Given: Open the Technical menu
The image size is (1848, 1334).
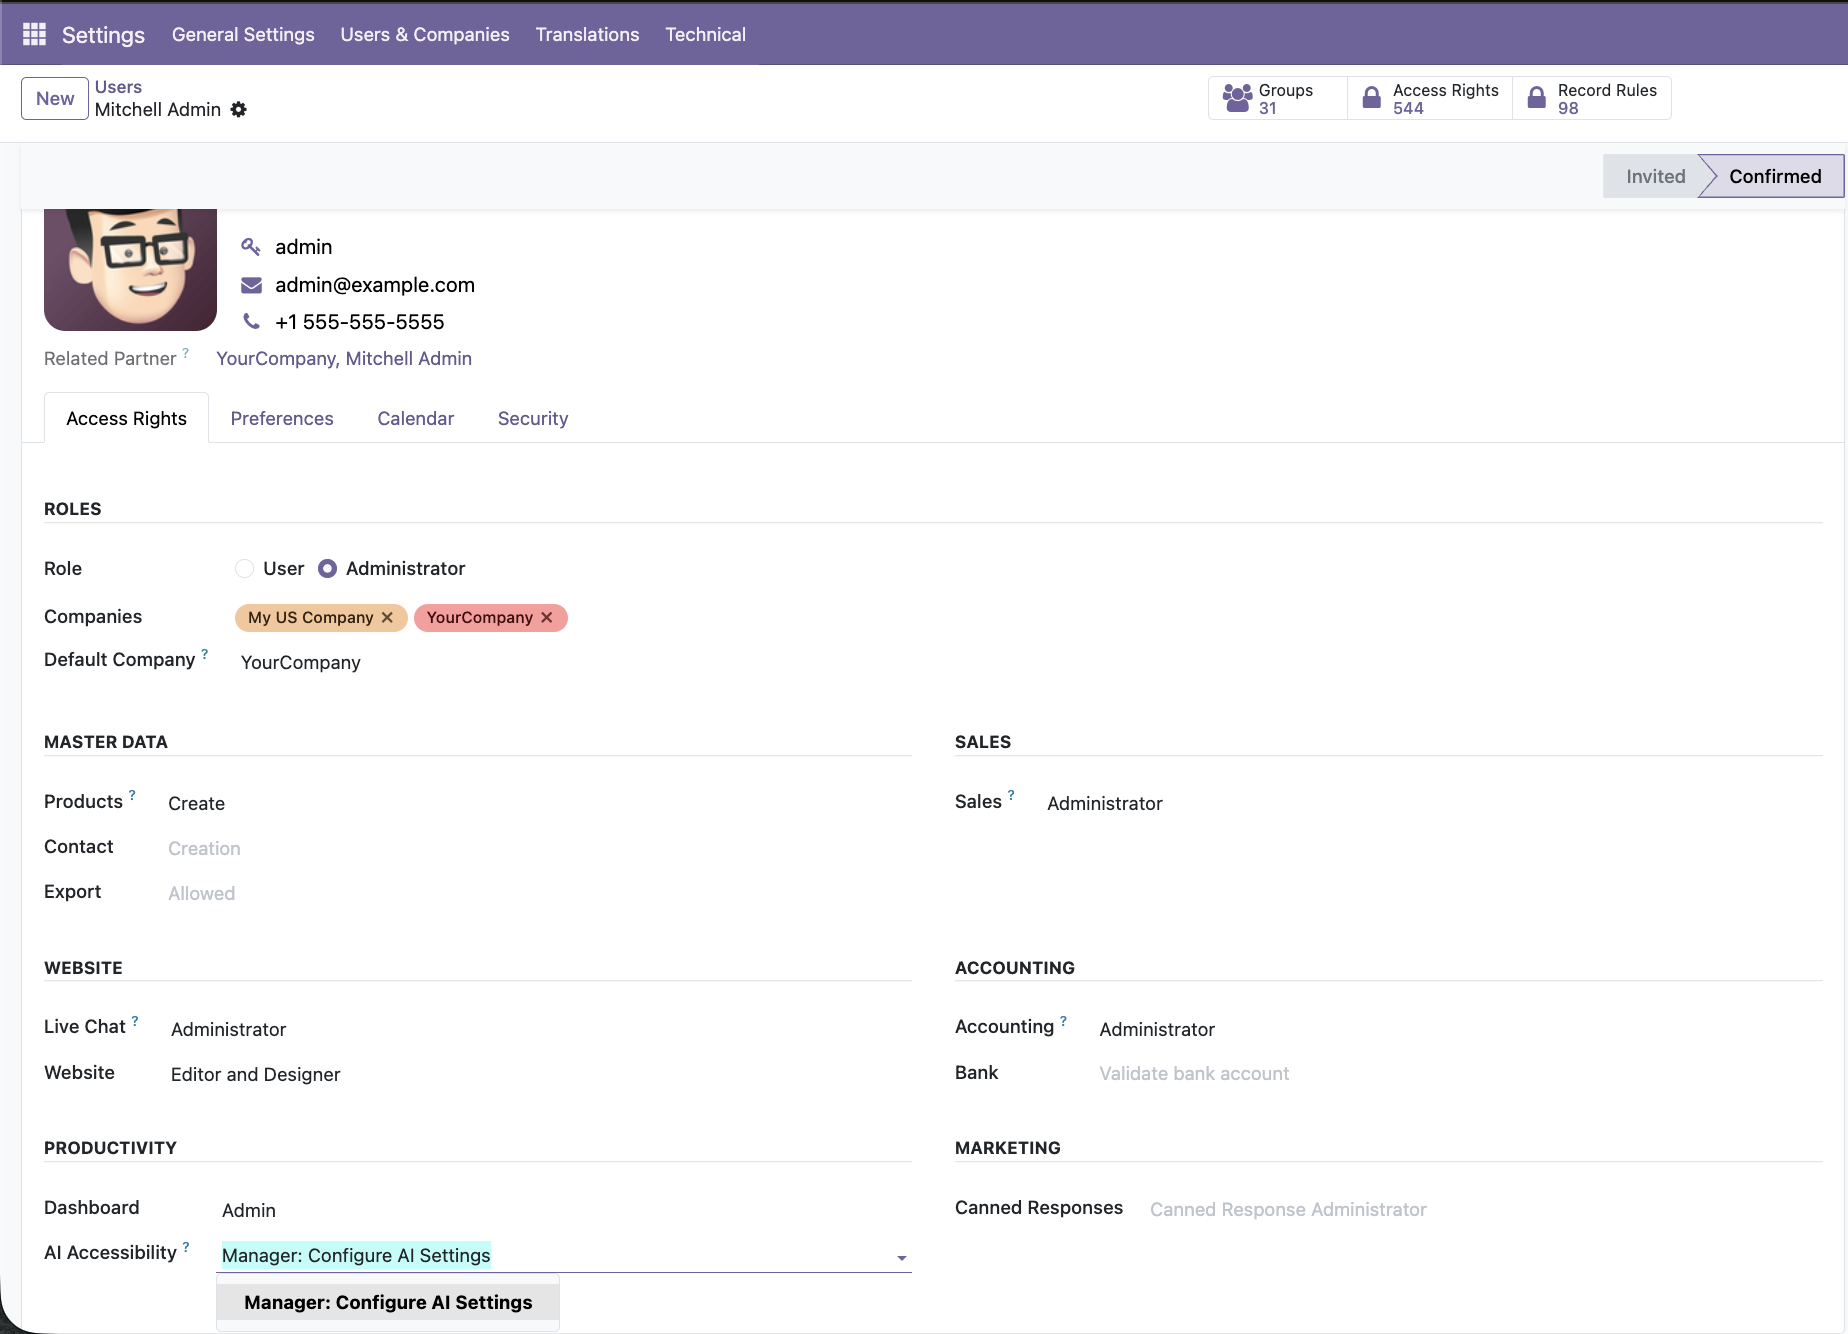Looking at the screenshot, I should pyautogui.click(x=705, y=34).
